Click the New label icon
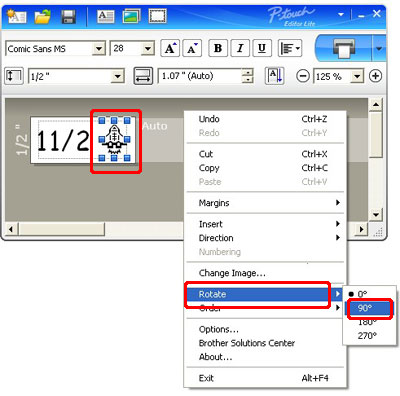This screenshot has width=400, height=396. coord(17,16)
